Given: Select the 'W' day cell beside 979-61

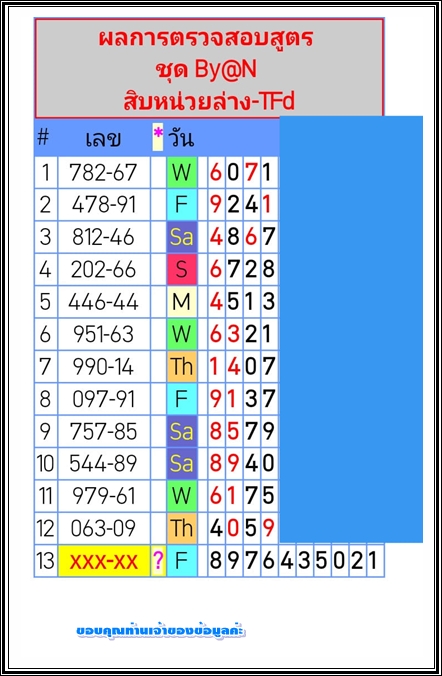Looking at the screenshot, I should pyautogui.click(x=182, y=496).
